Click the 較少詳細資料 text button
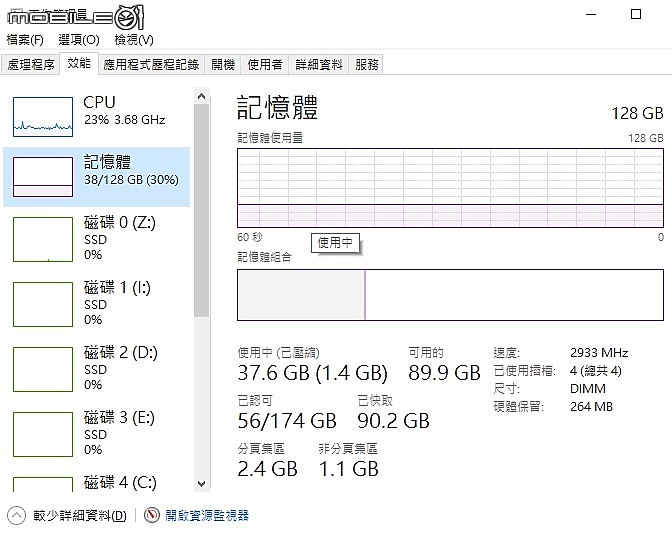This screenshot has width=672, height=534. pyautogui.click(x=80, y=516)
